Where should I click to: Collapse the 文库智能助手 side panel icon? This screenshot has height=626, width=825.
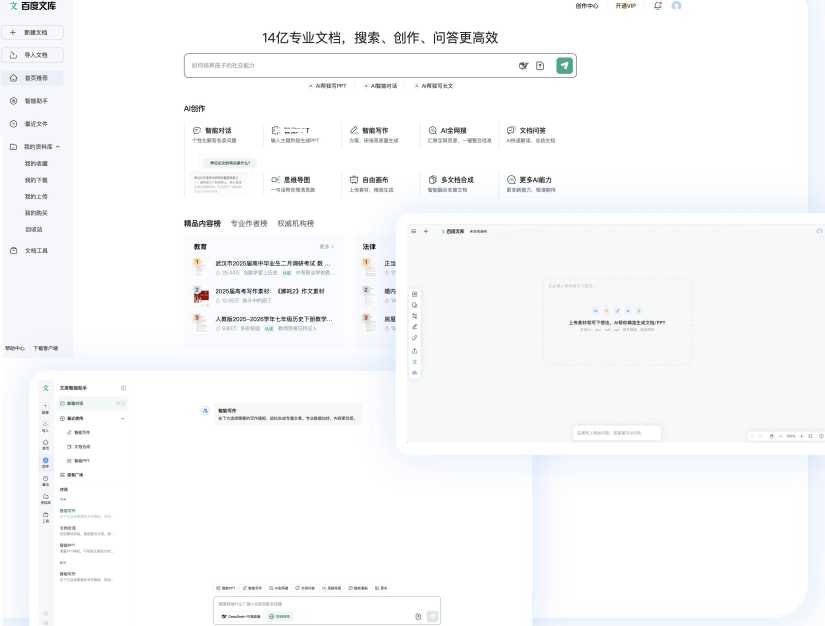tap(123, 388)
